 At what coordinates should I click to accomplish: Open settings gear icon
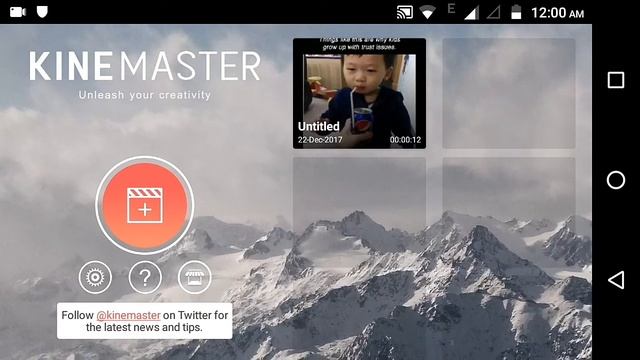tap(95, 278)
